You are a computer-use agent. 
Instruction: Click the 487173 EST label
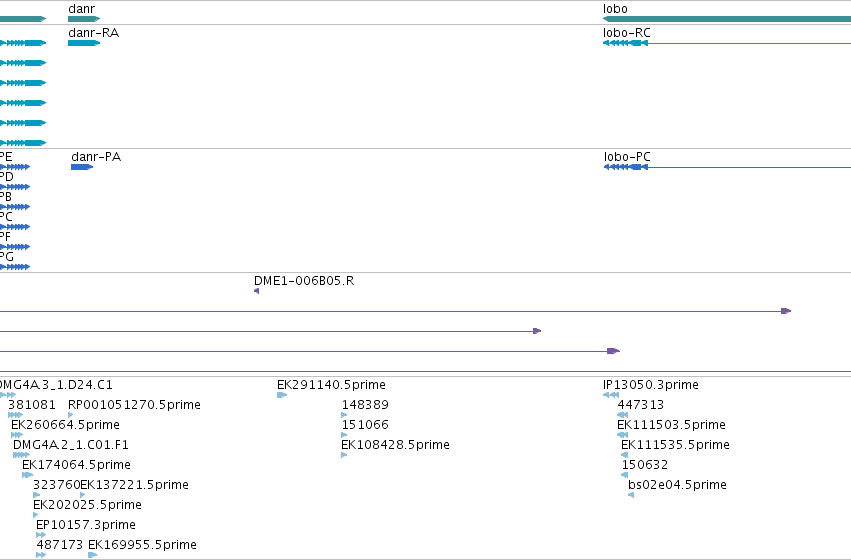60,544
